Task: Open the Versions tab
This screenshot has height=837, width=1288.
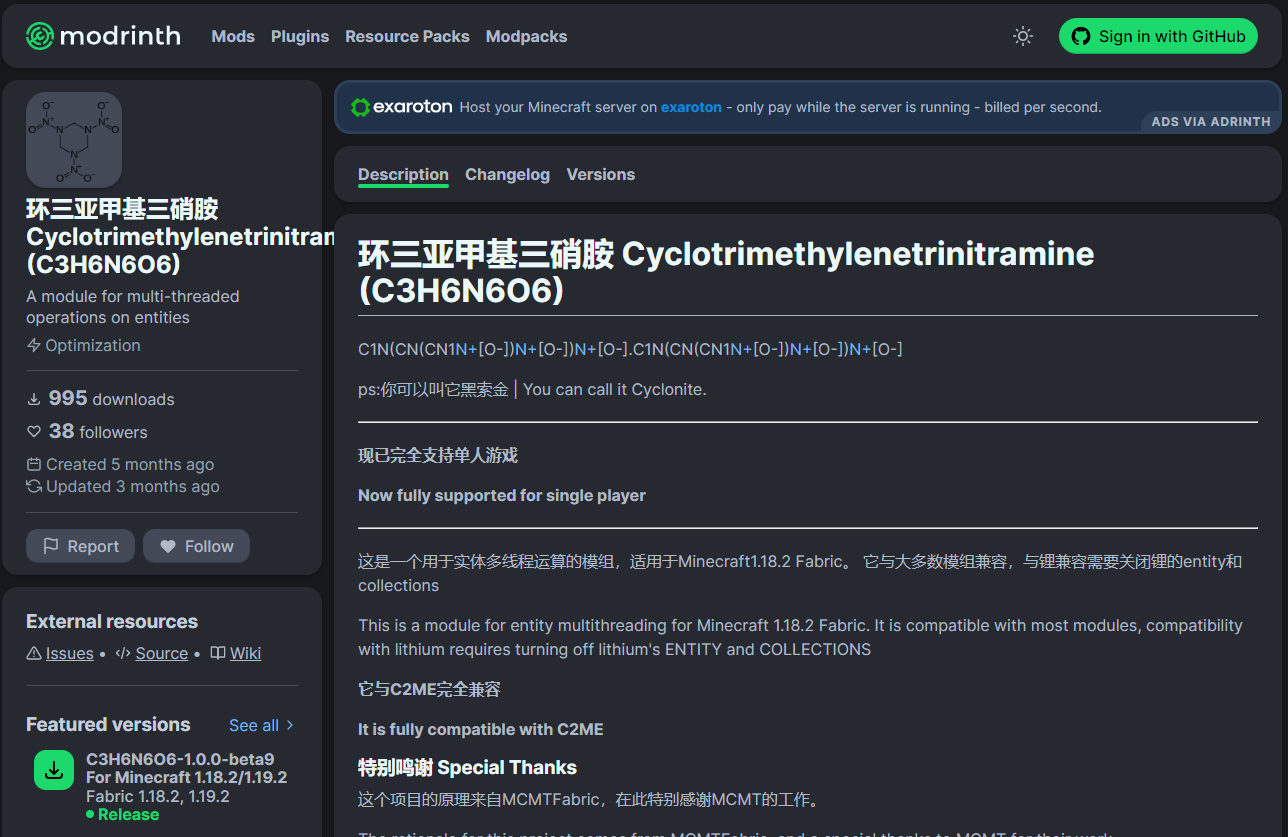Action: pyautogui.click(x=600, y=174)
